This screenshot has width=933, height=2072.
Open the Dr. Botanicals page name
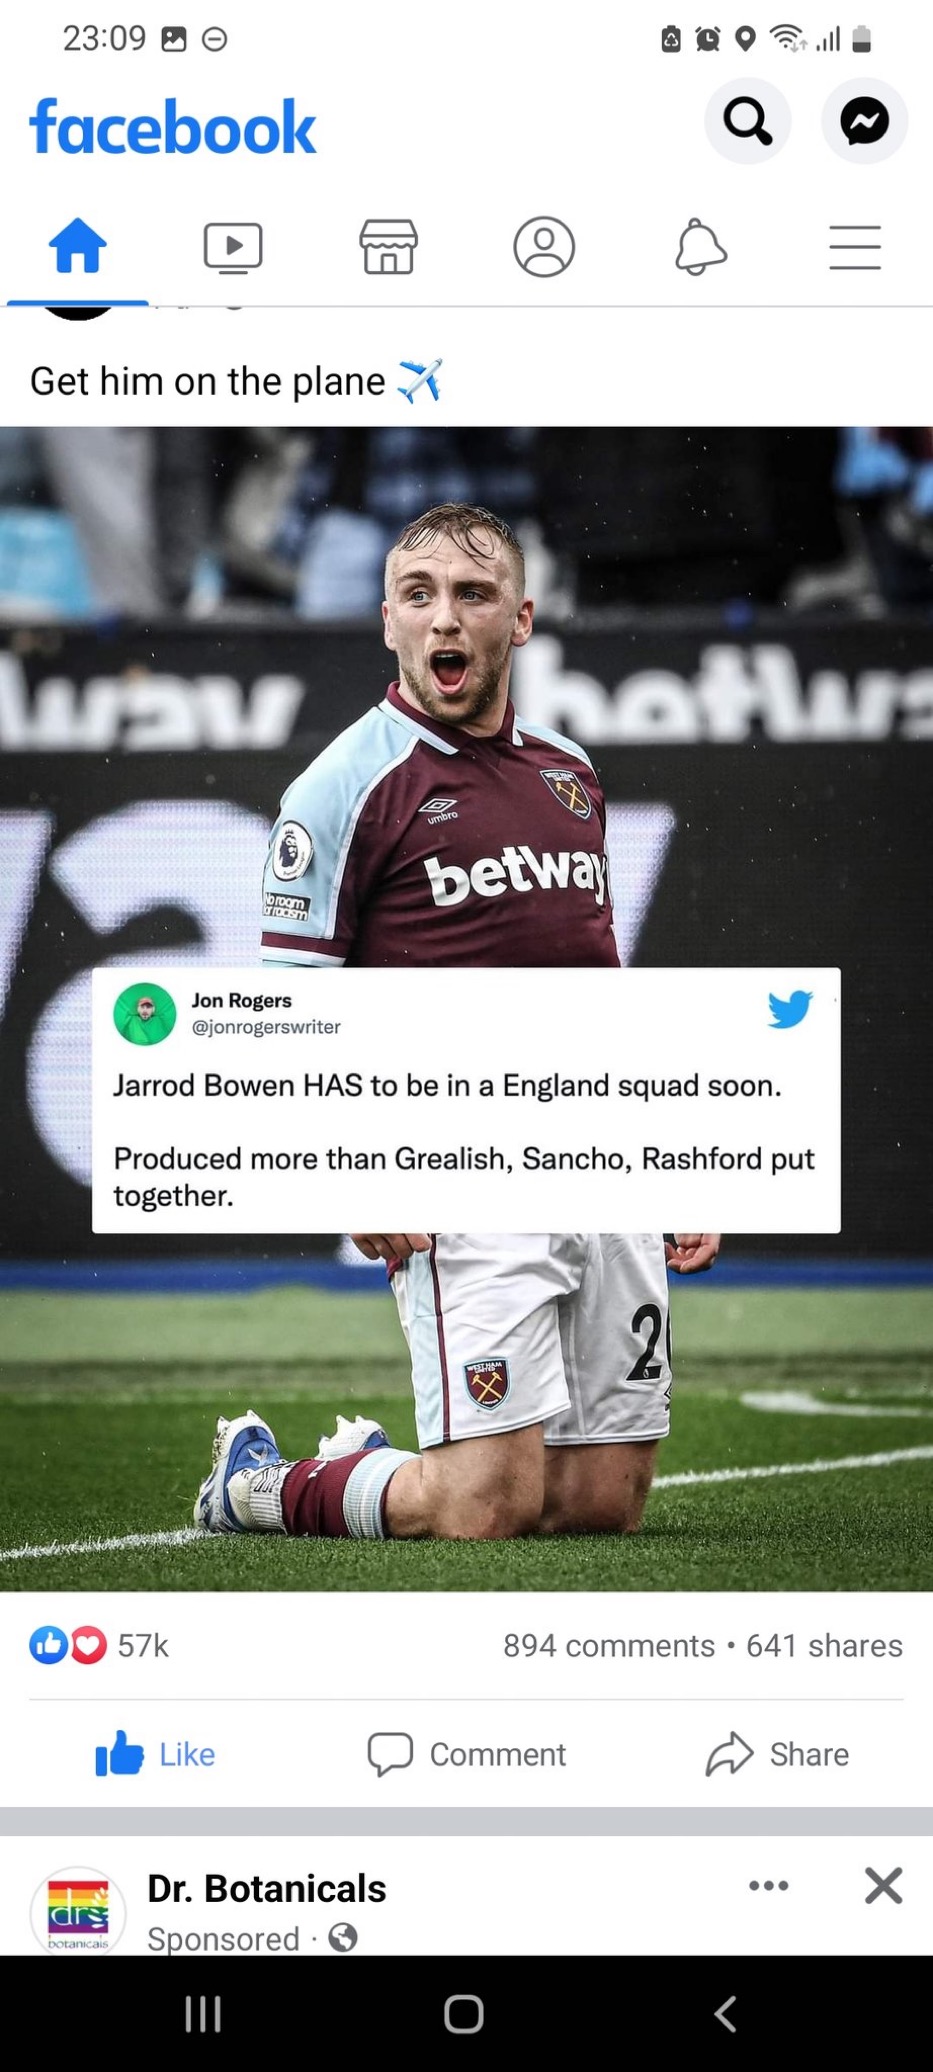coord(266,1888)
